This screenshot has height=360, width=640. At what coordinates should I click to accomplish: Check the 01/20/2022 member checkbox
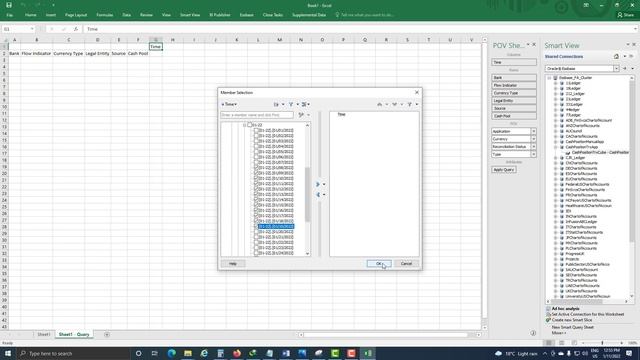256,231
